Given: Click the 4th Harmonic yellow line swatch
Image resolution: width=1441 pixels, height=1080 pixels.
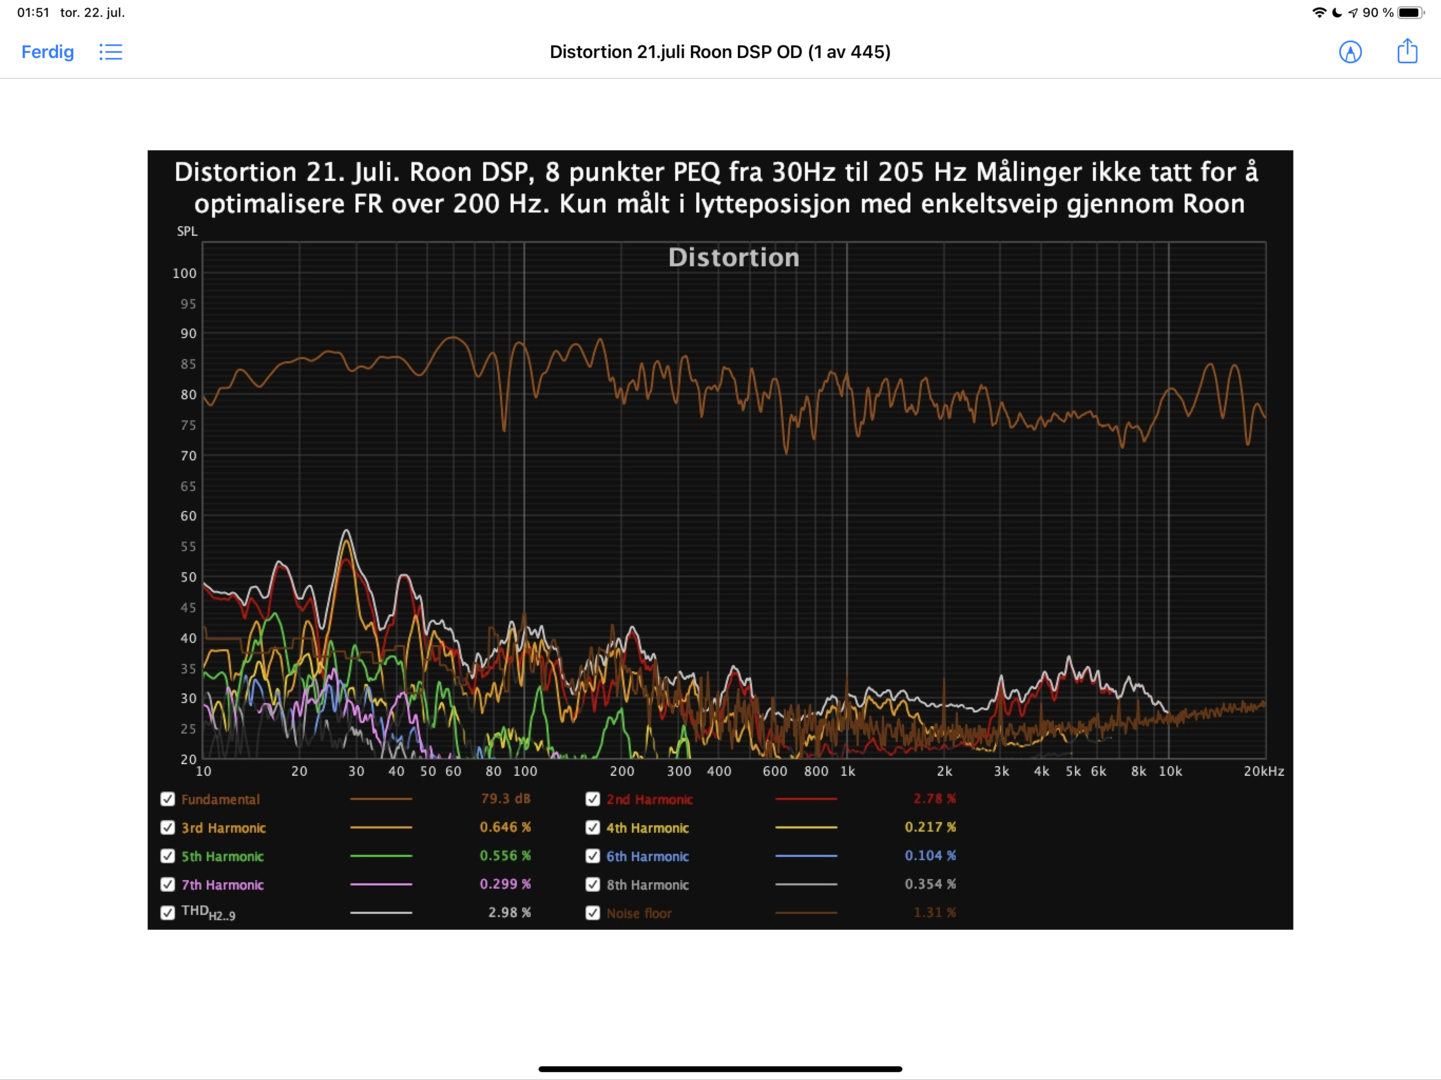Looking at the screenshot, I should click(x=806, y=828).
